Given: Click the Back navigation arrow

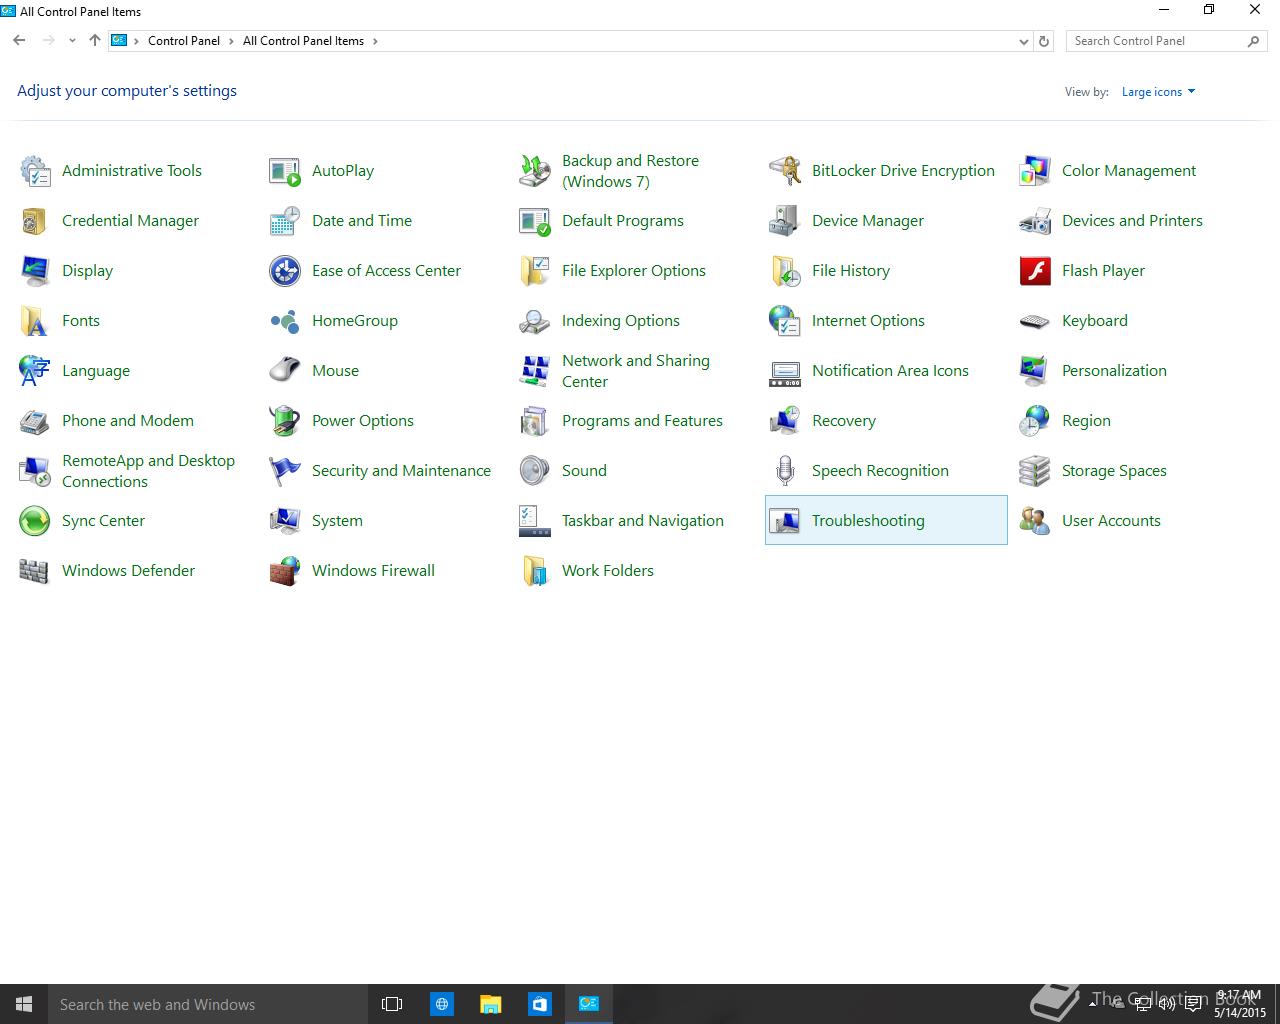Looking at the screenshot, I should point(19,41).
